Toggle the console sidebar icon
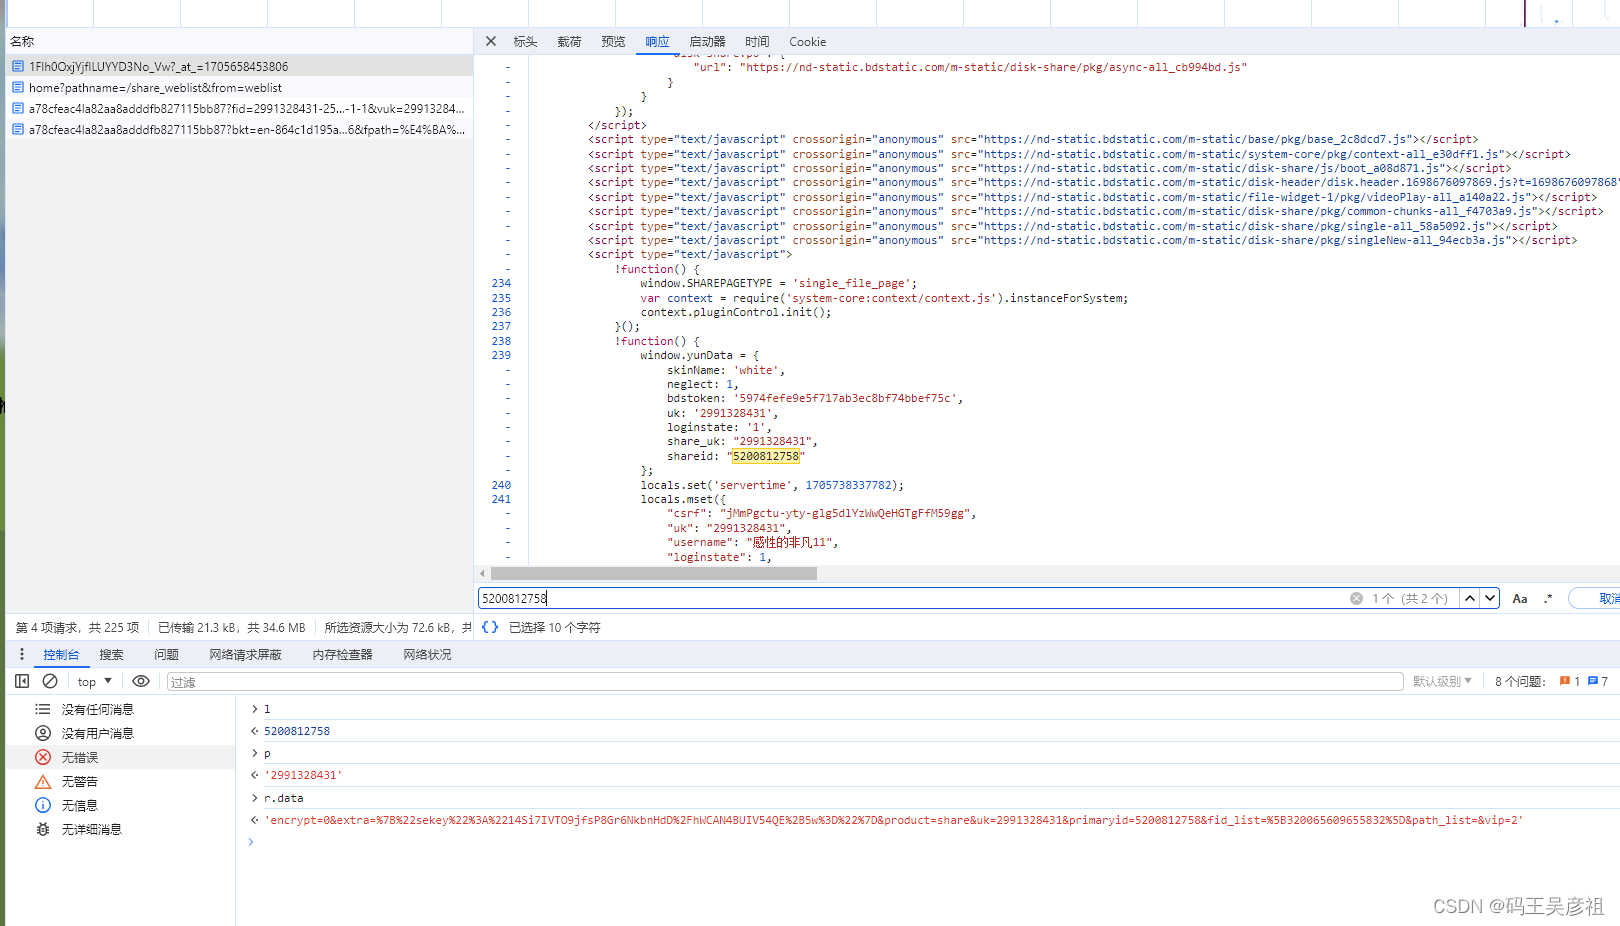 (x=22, y=681)
